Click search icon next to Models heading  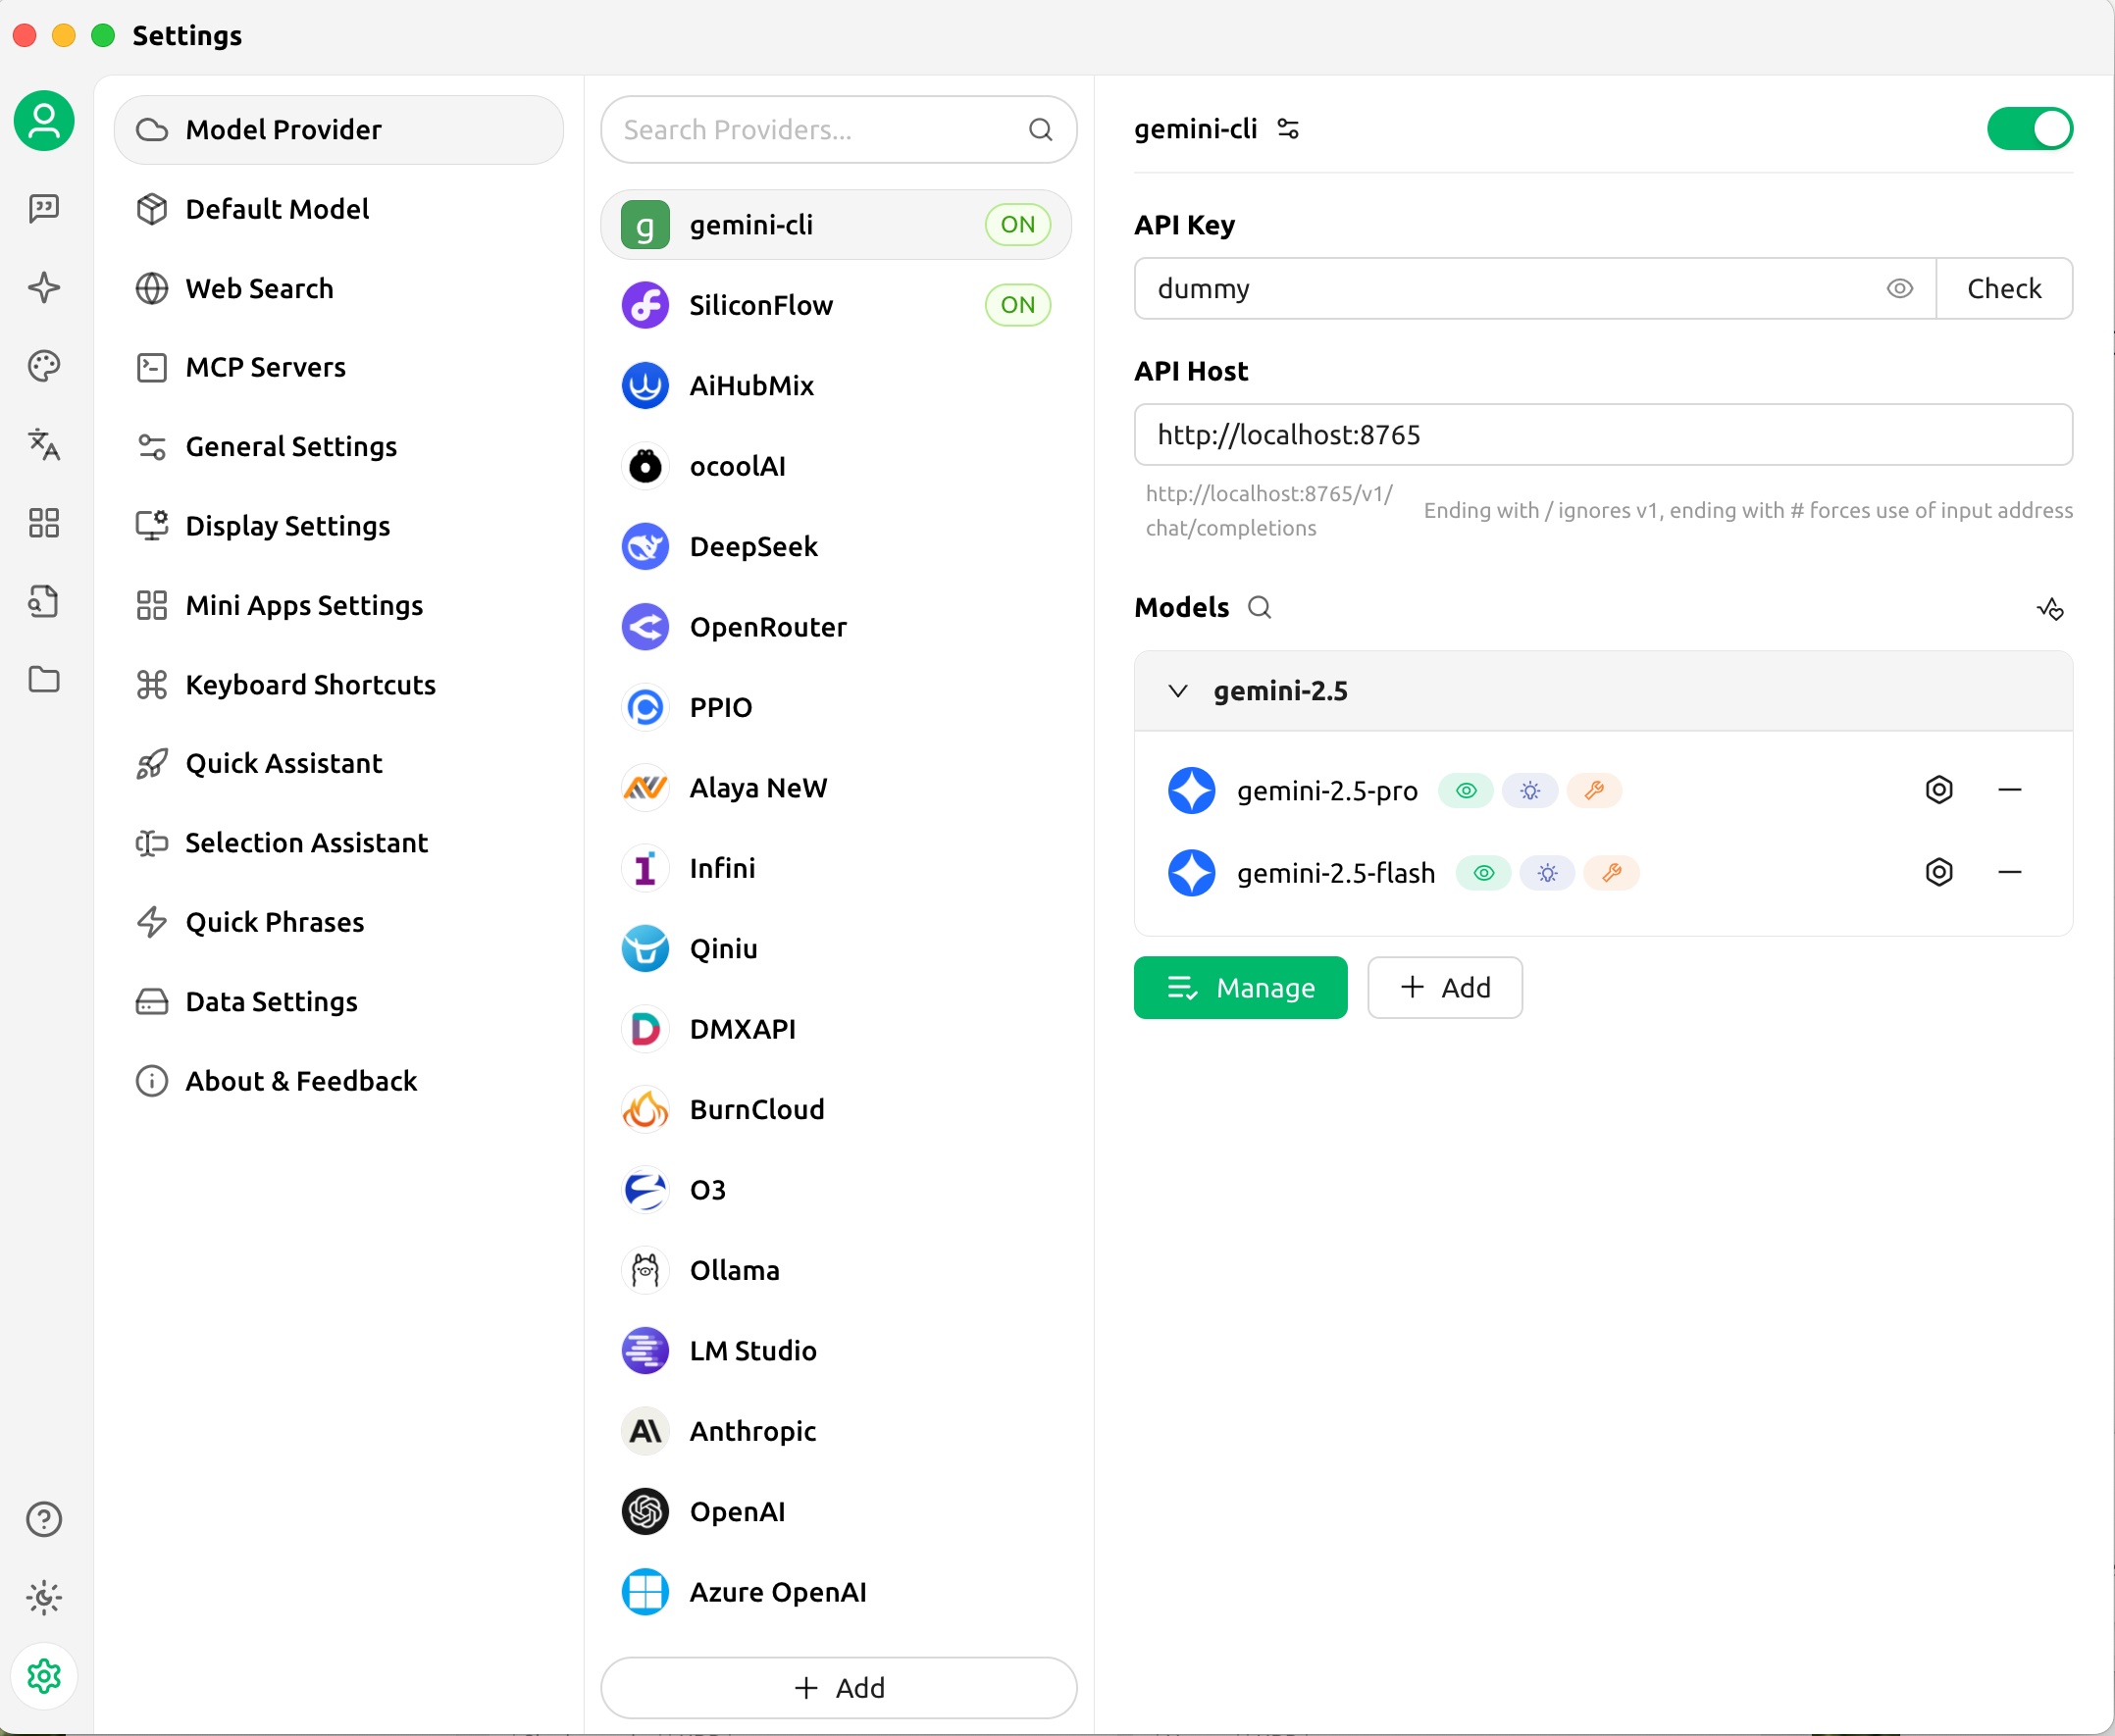click(1259, 608)
